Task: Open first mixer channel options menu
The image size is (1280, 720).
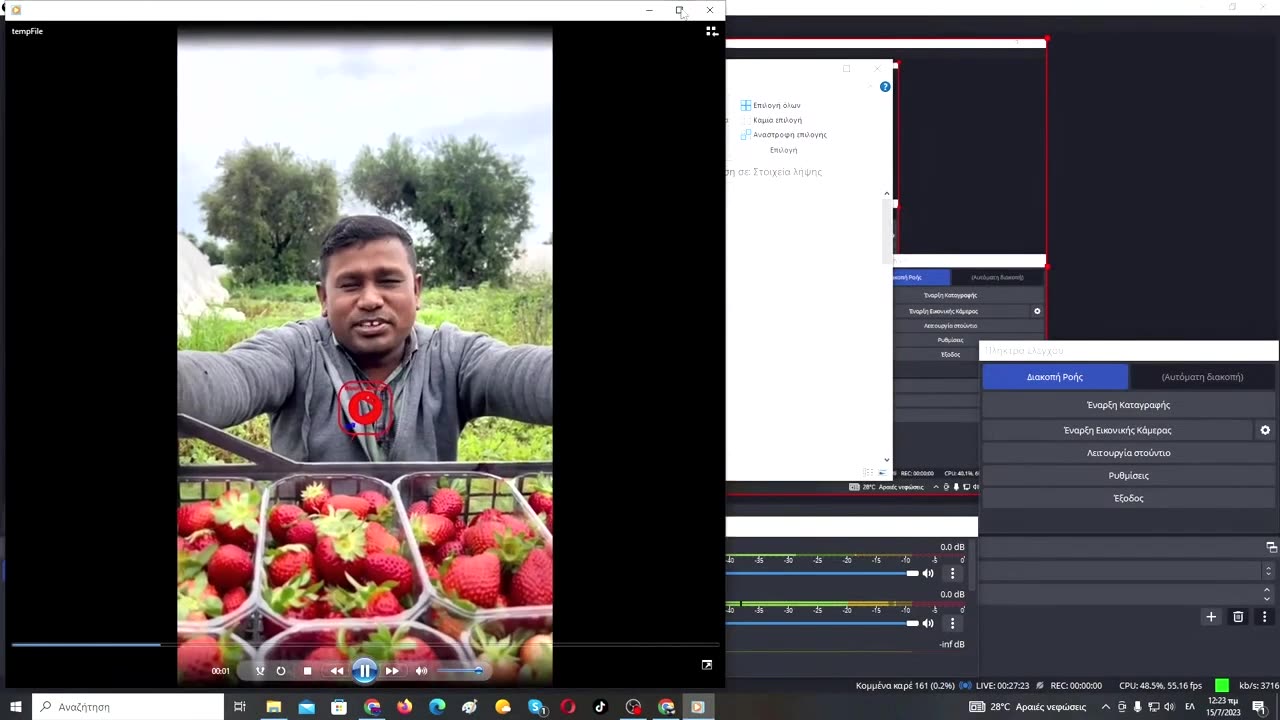Action: pyautogui.click(x=952, y=573)
